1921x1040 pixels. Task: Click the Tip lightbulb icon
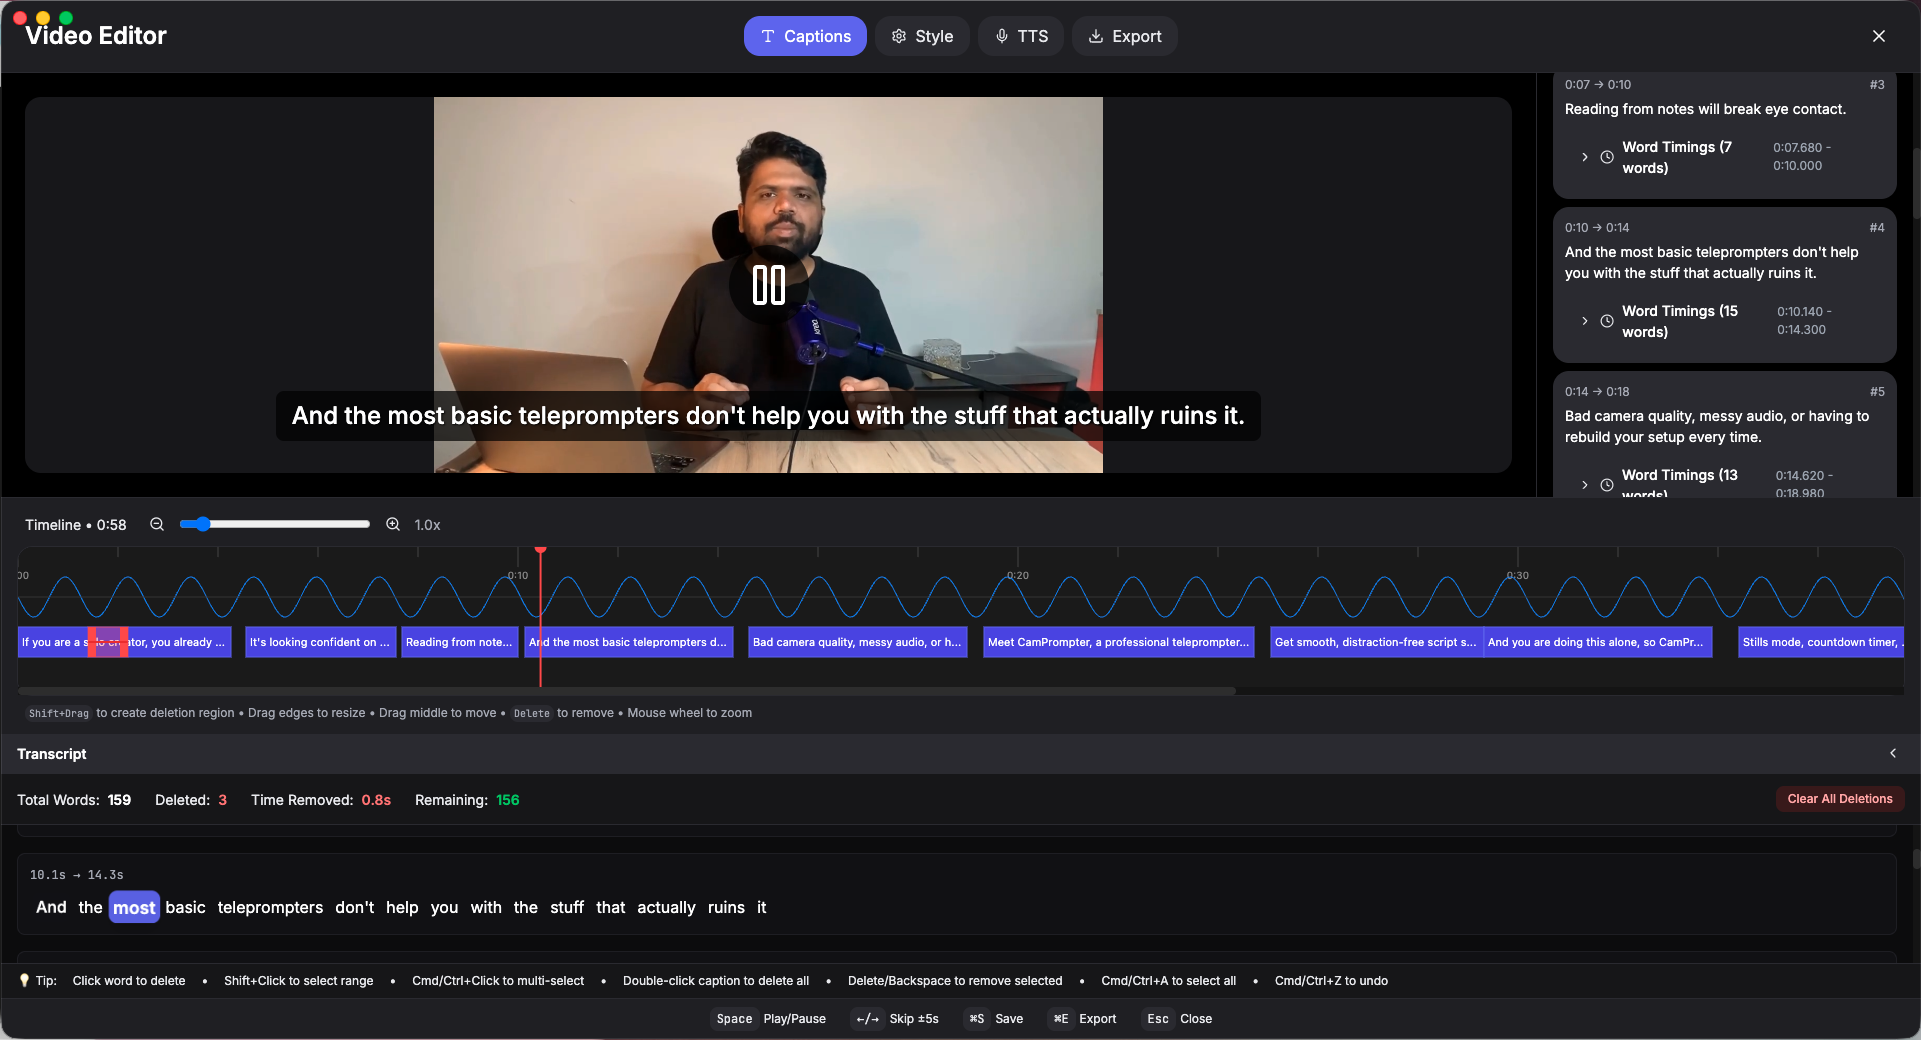pyautogui.click(x=24, y=981)
